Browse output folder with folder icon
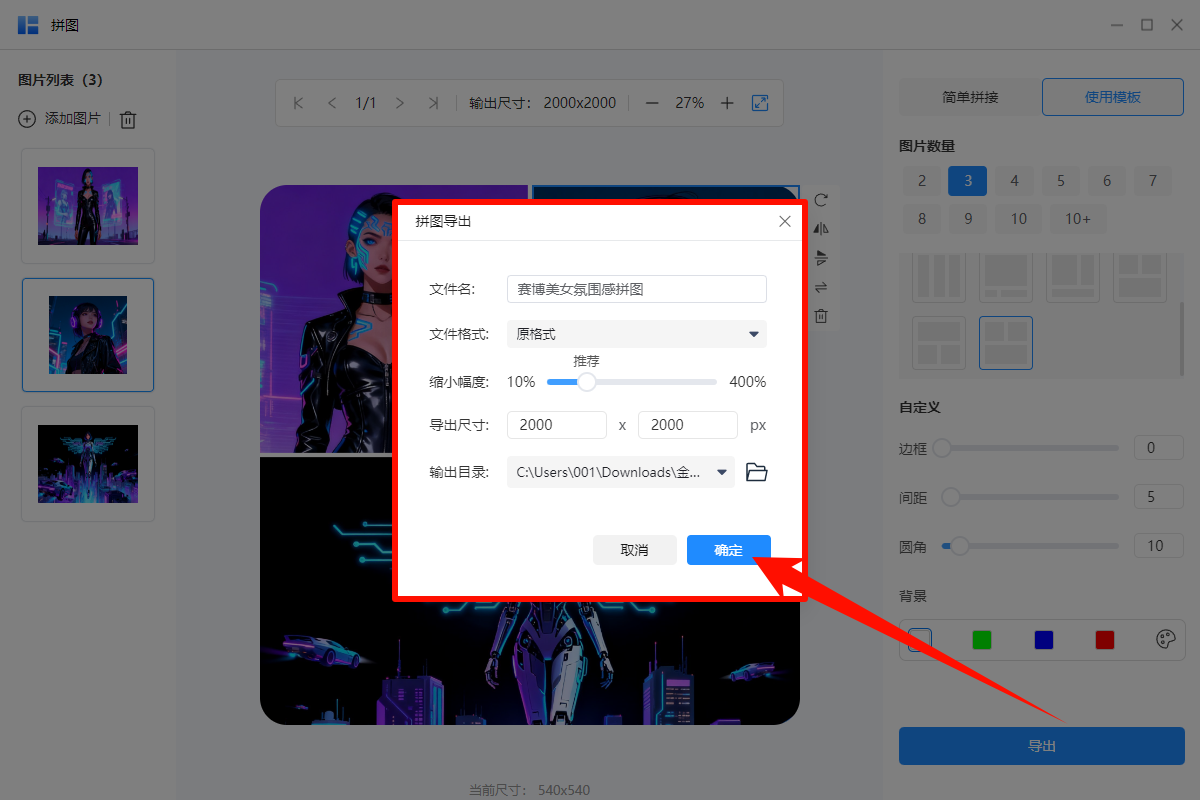This screenshot has height=800, width=1200. [756, 471]
